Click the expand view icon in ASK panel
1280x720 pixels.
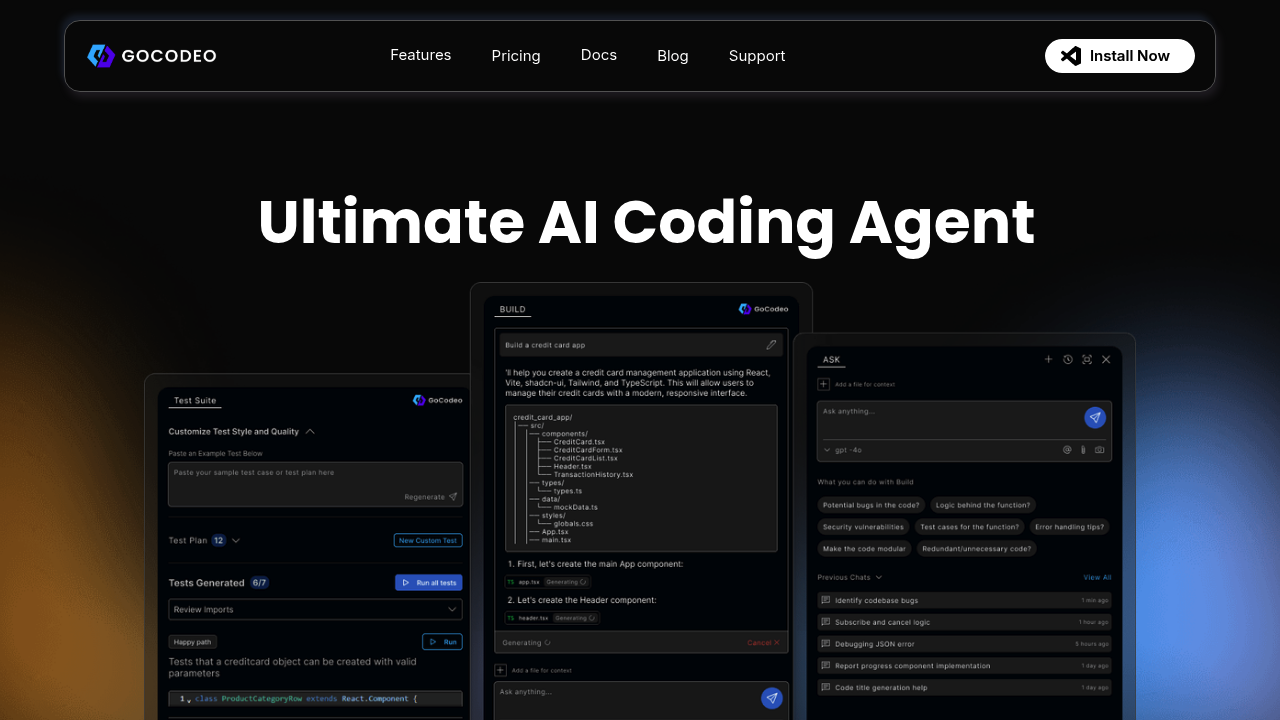(x=1087, y=359)
